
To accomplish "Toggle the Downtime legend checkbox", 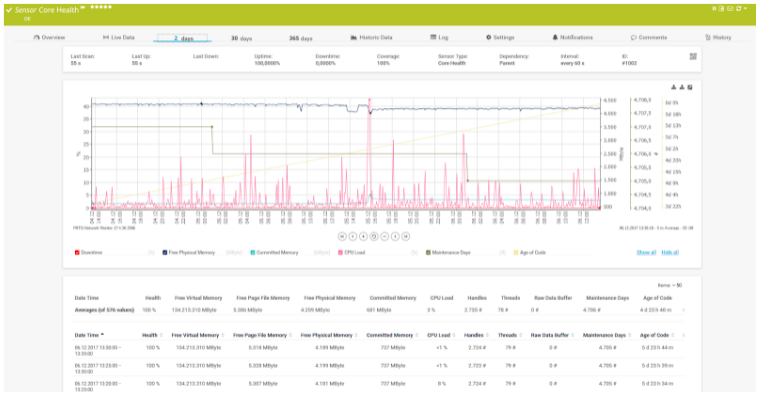I will [x=77, y=253].
